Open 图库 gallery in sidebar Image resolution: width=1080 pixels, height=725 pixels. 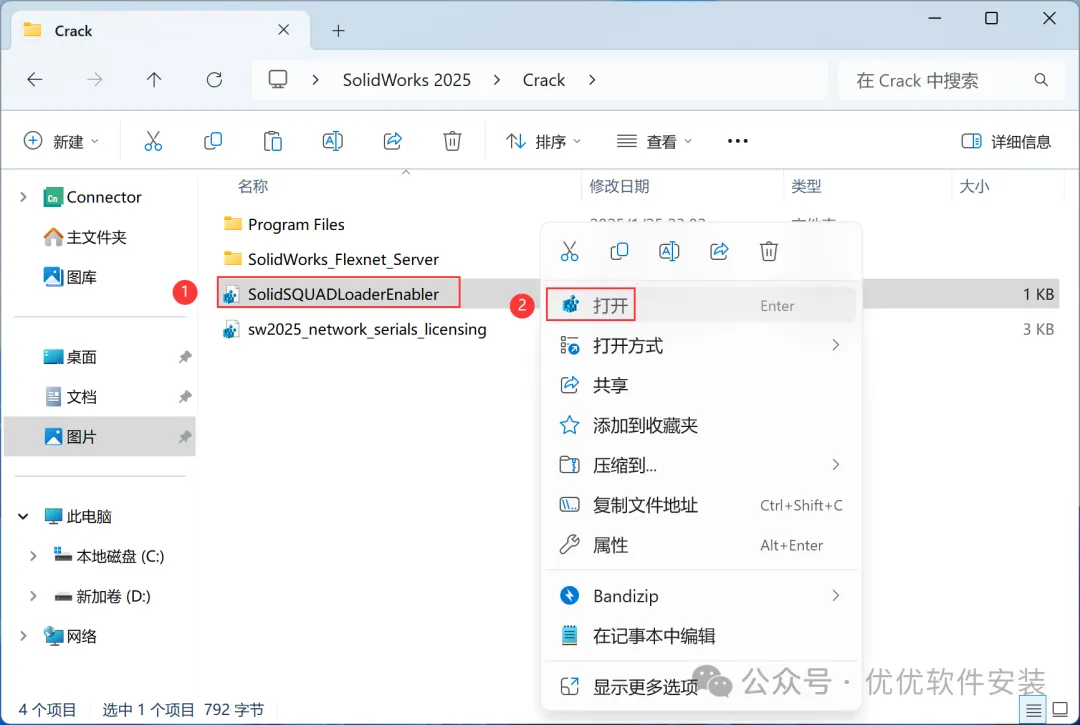point(70,277)
